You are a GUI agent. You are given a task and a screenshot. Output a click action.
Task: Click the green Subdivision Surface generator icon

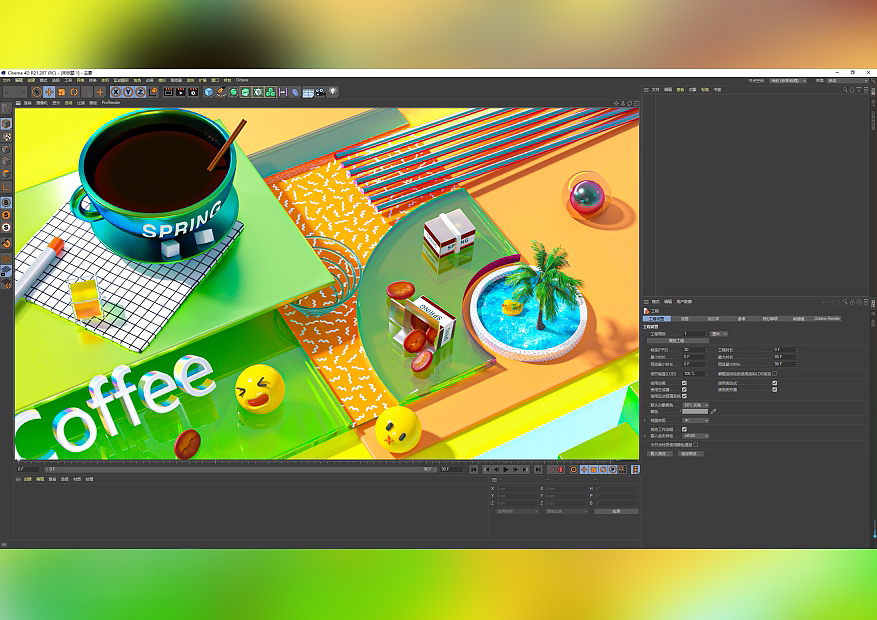click(233, 92)
